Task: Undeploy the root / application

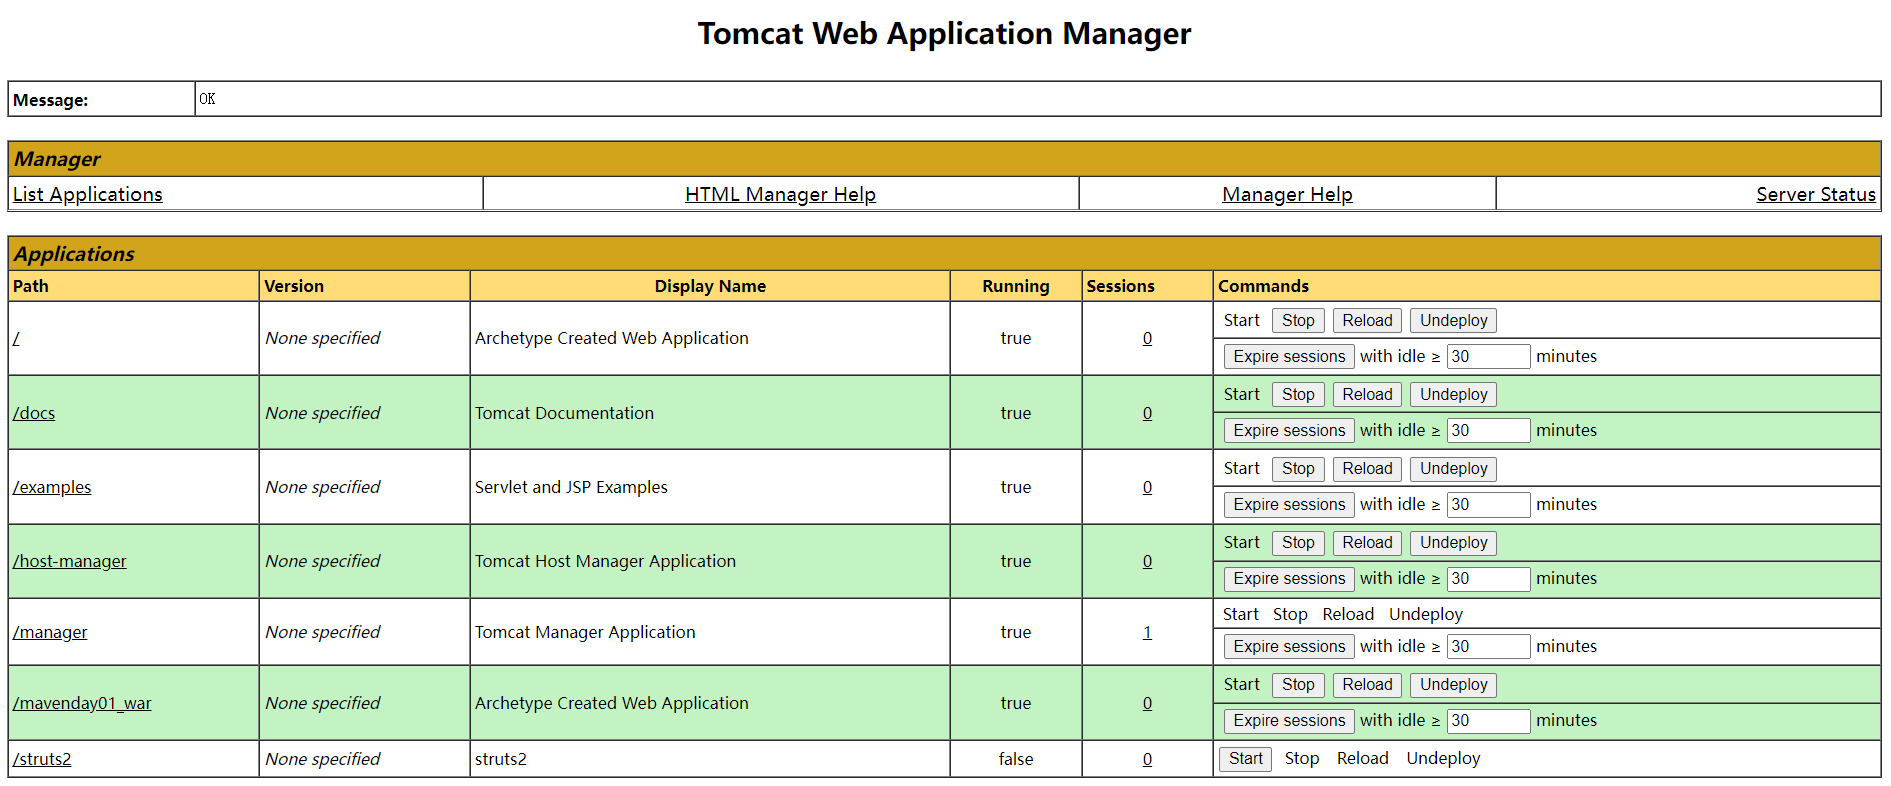Action: pos(1454,320)
